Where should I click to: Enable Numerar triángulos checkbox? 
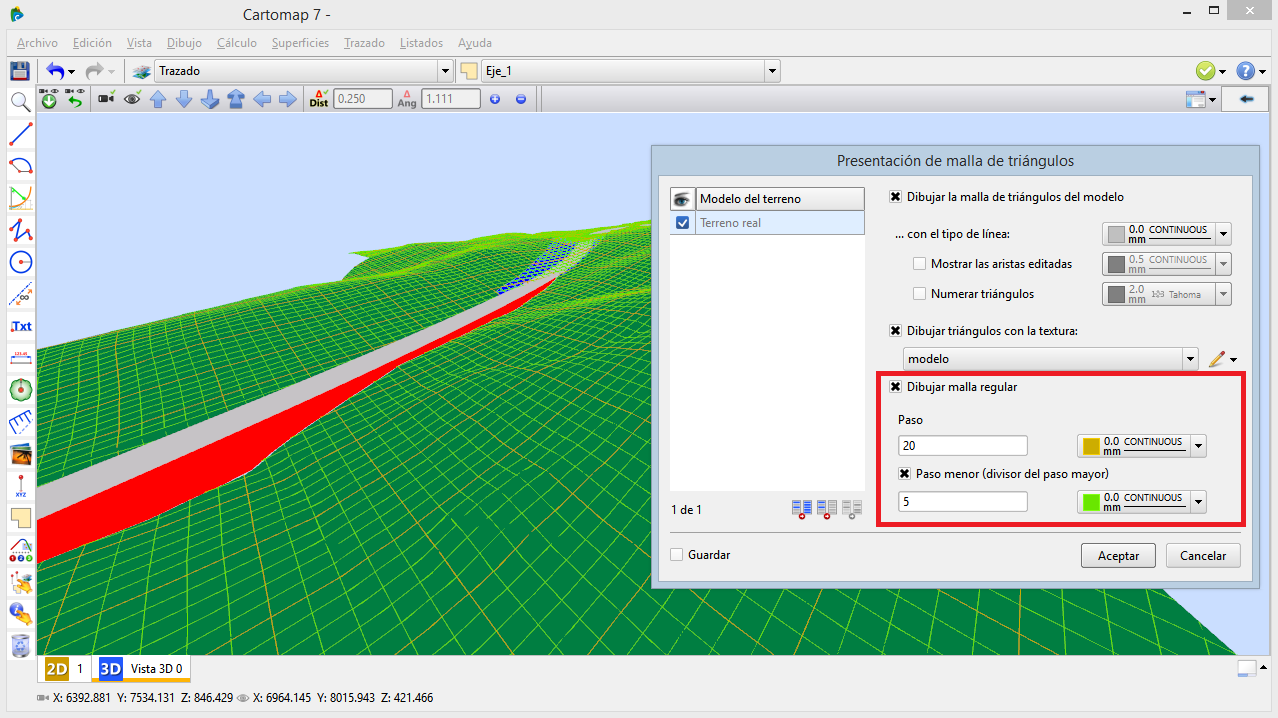click(920, 294)
